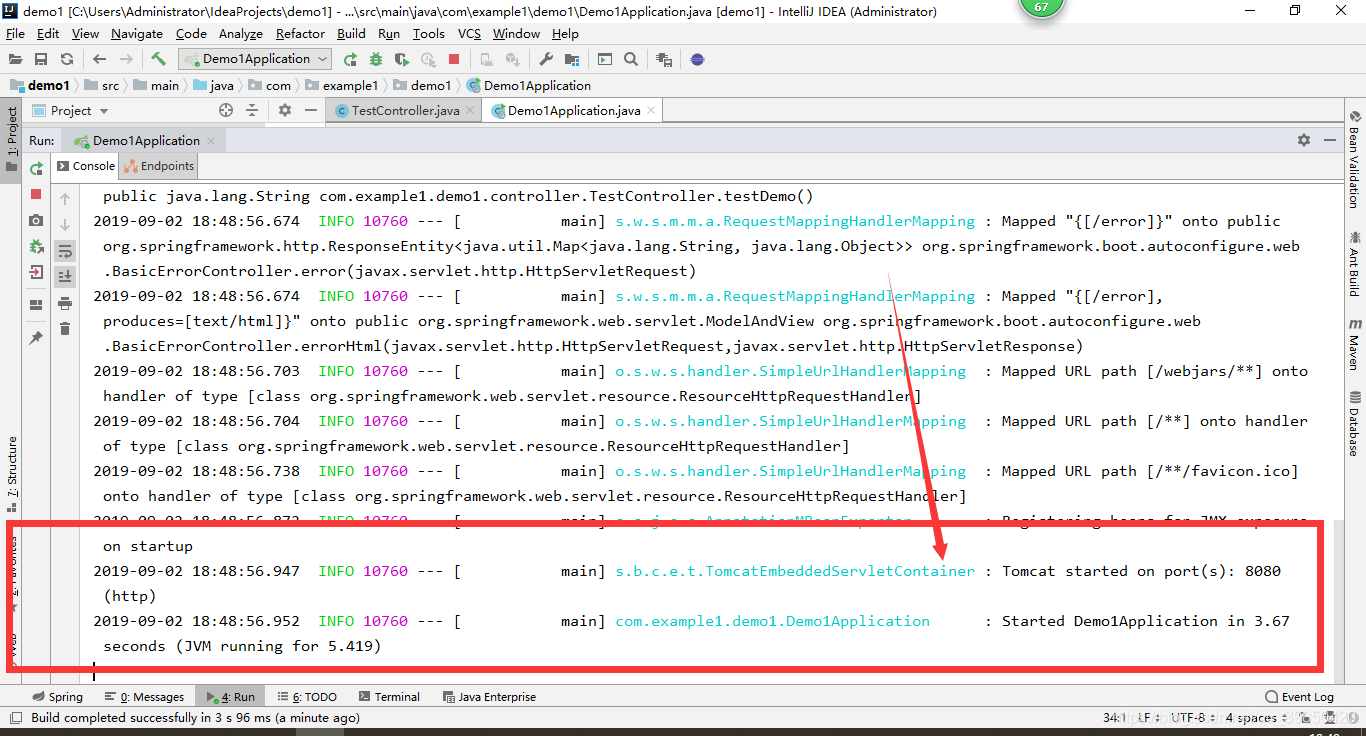Navigate forward with the right arrow icon
The image size is (1366, 736).
(x=126, y=59)
